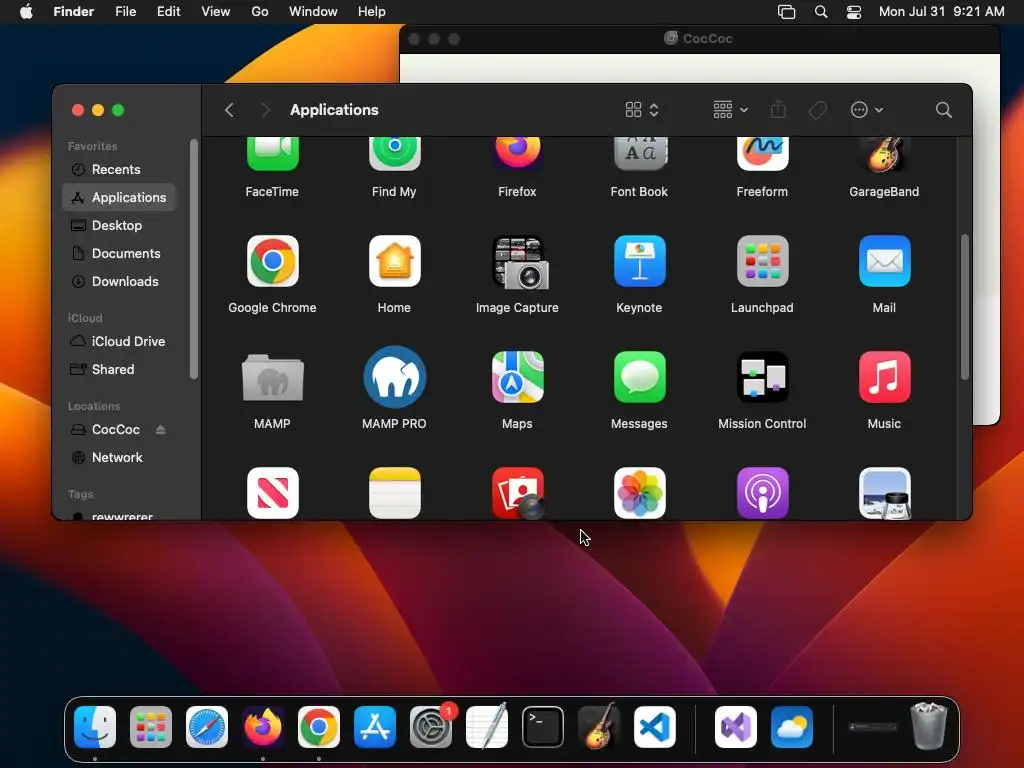Open Network in the sidebar
This screenshot has width=1024, height=768.
pos(119,458)
